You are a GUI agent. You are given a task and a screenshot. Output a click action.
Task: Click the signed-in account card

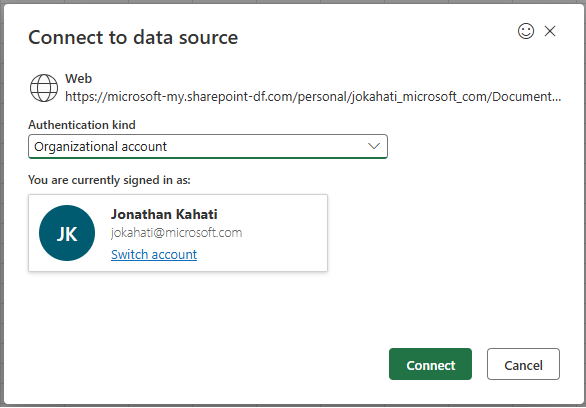coord(178,233)
